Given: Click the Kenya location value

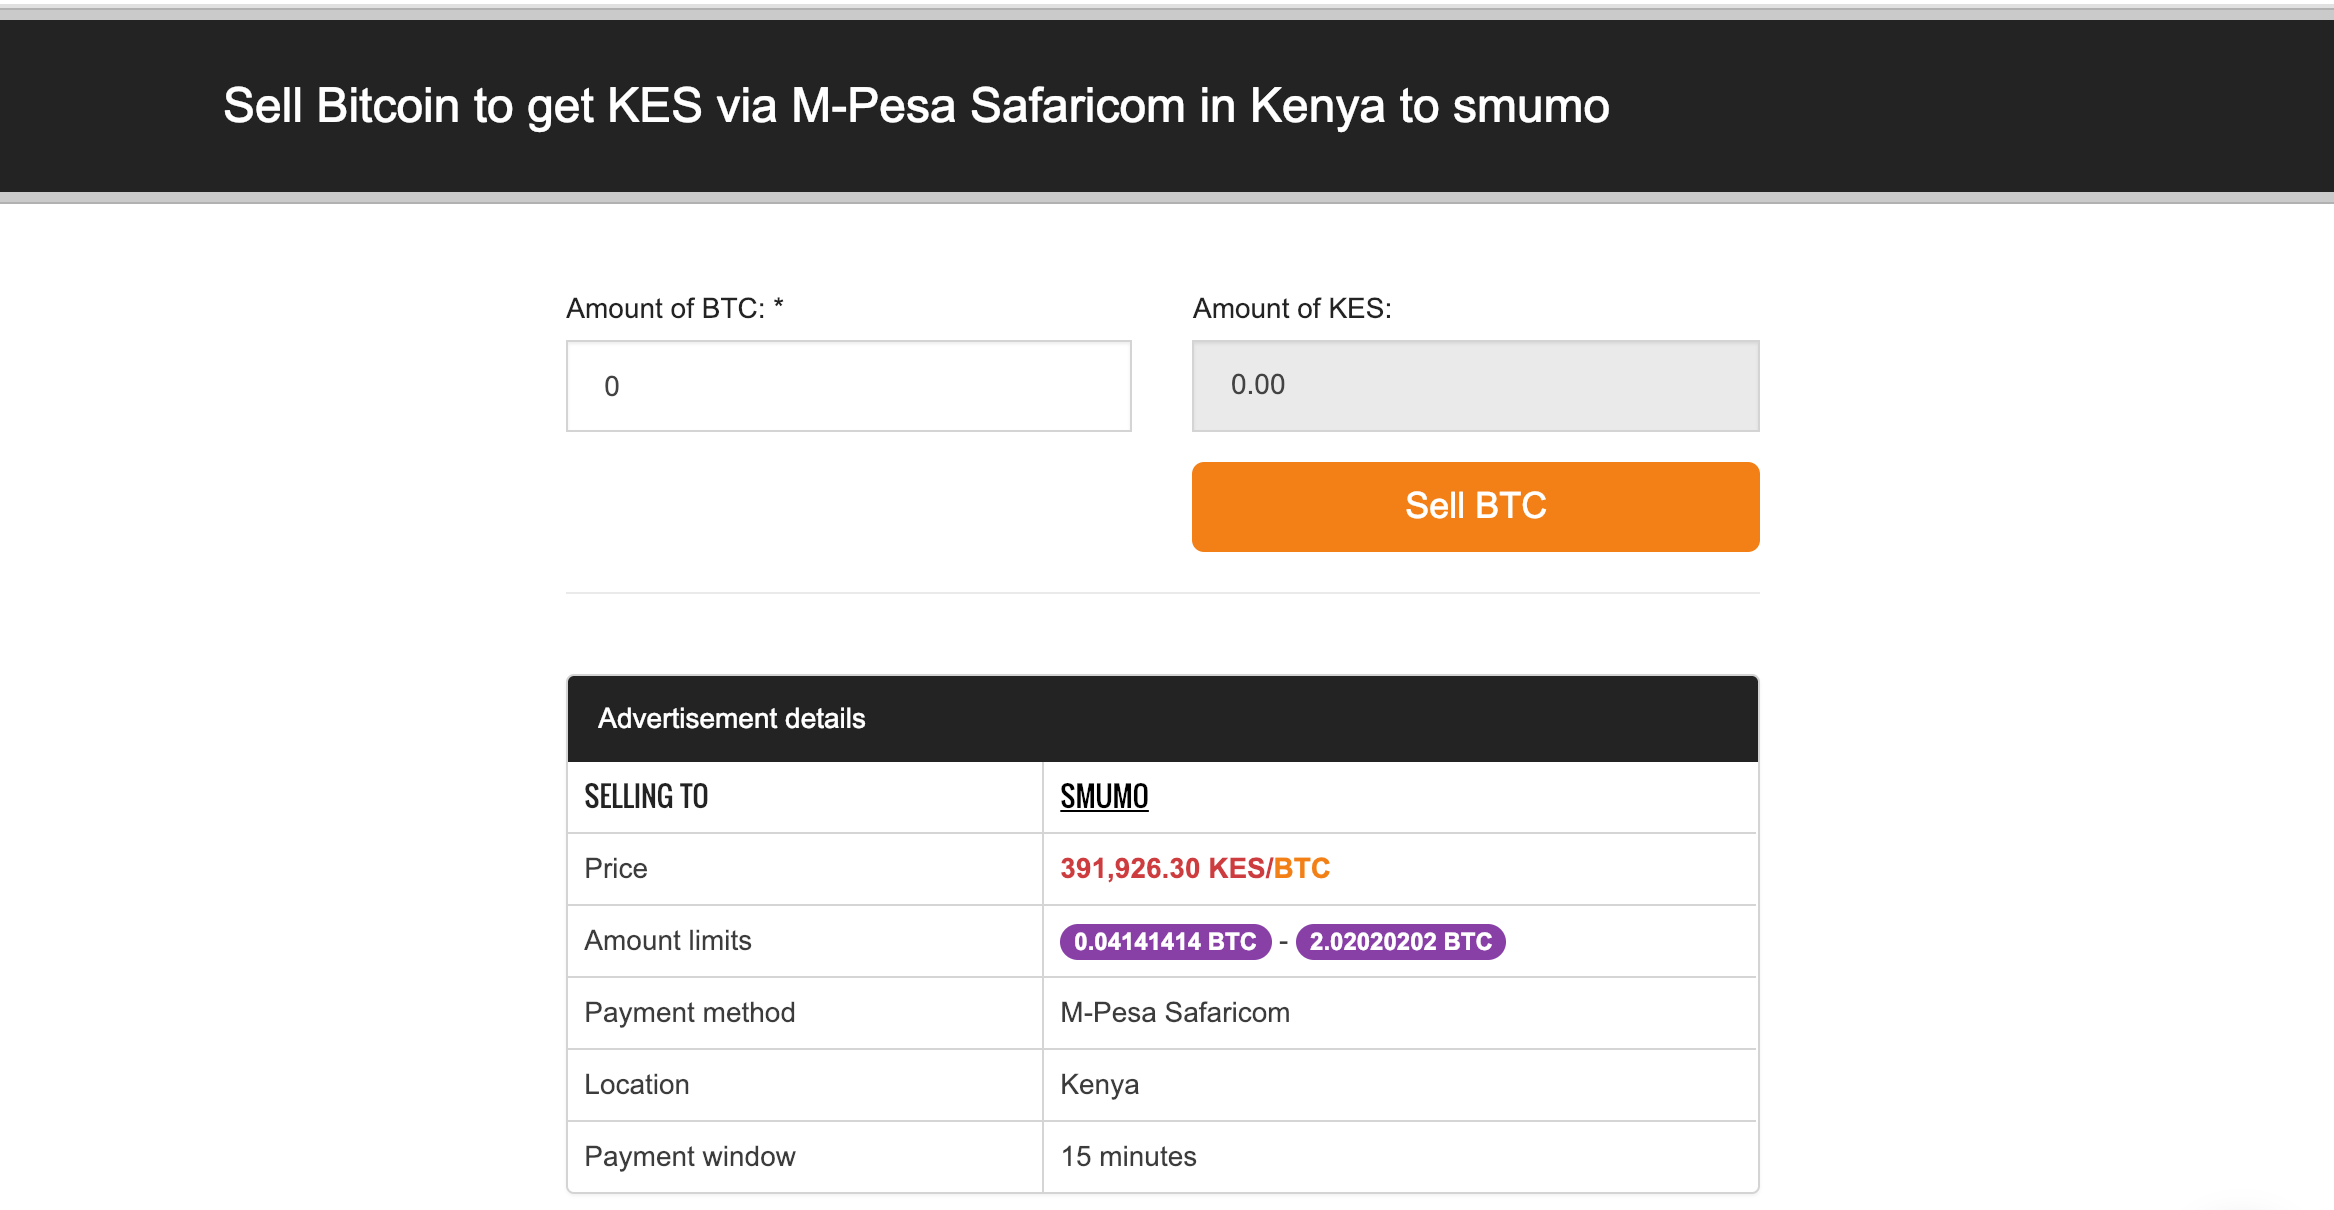Looking at the screenshot, I should click(x=1100, y=1084).
